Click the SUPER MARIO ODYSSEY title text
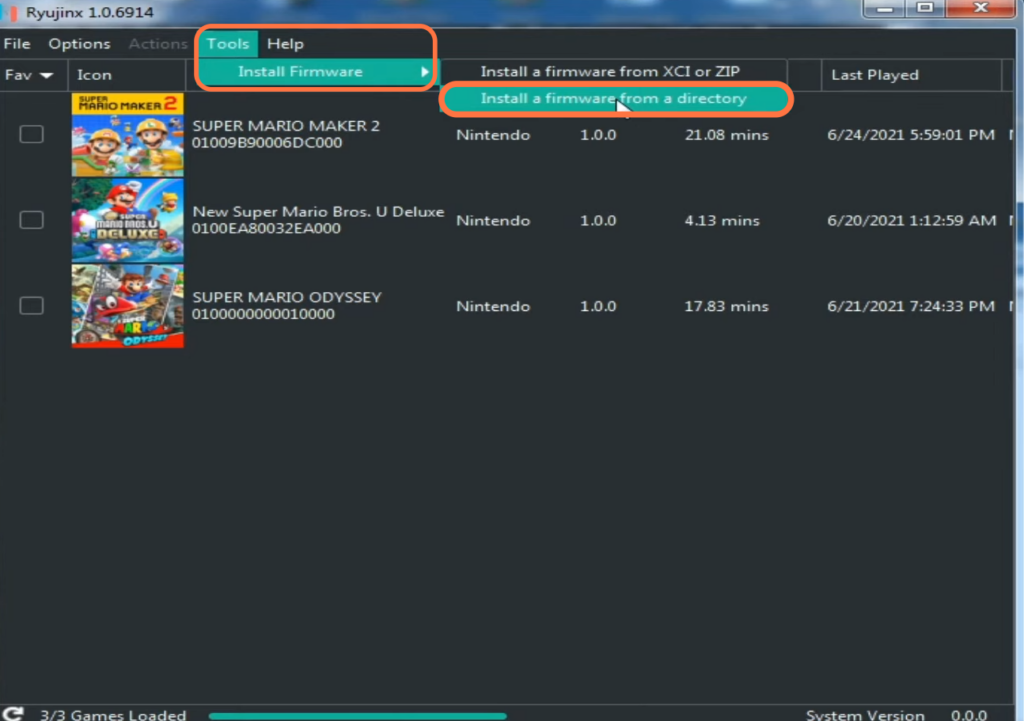 (287, 297)
